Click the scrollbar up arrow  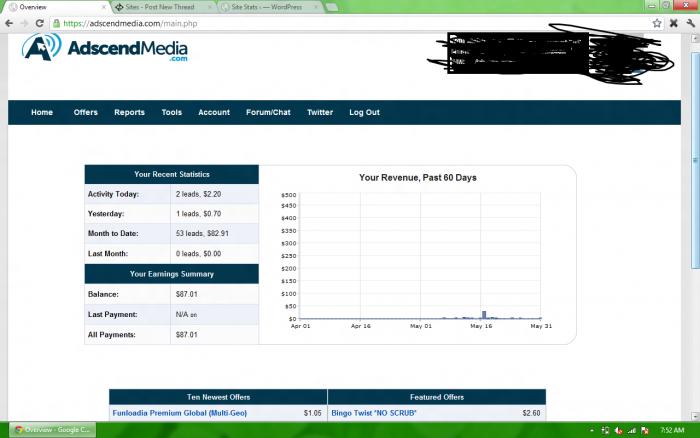pyautogui.click(x=695, y=38)
